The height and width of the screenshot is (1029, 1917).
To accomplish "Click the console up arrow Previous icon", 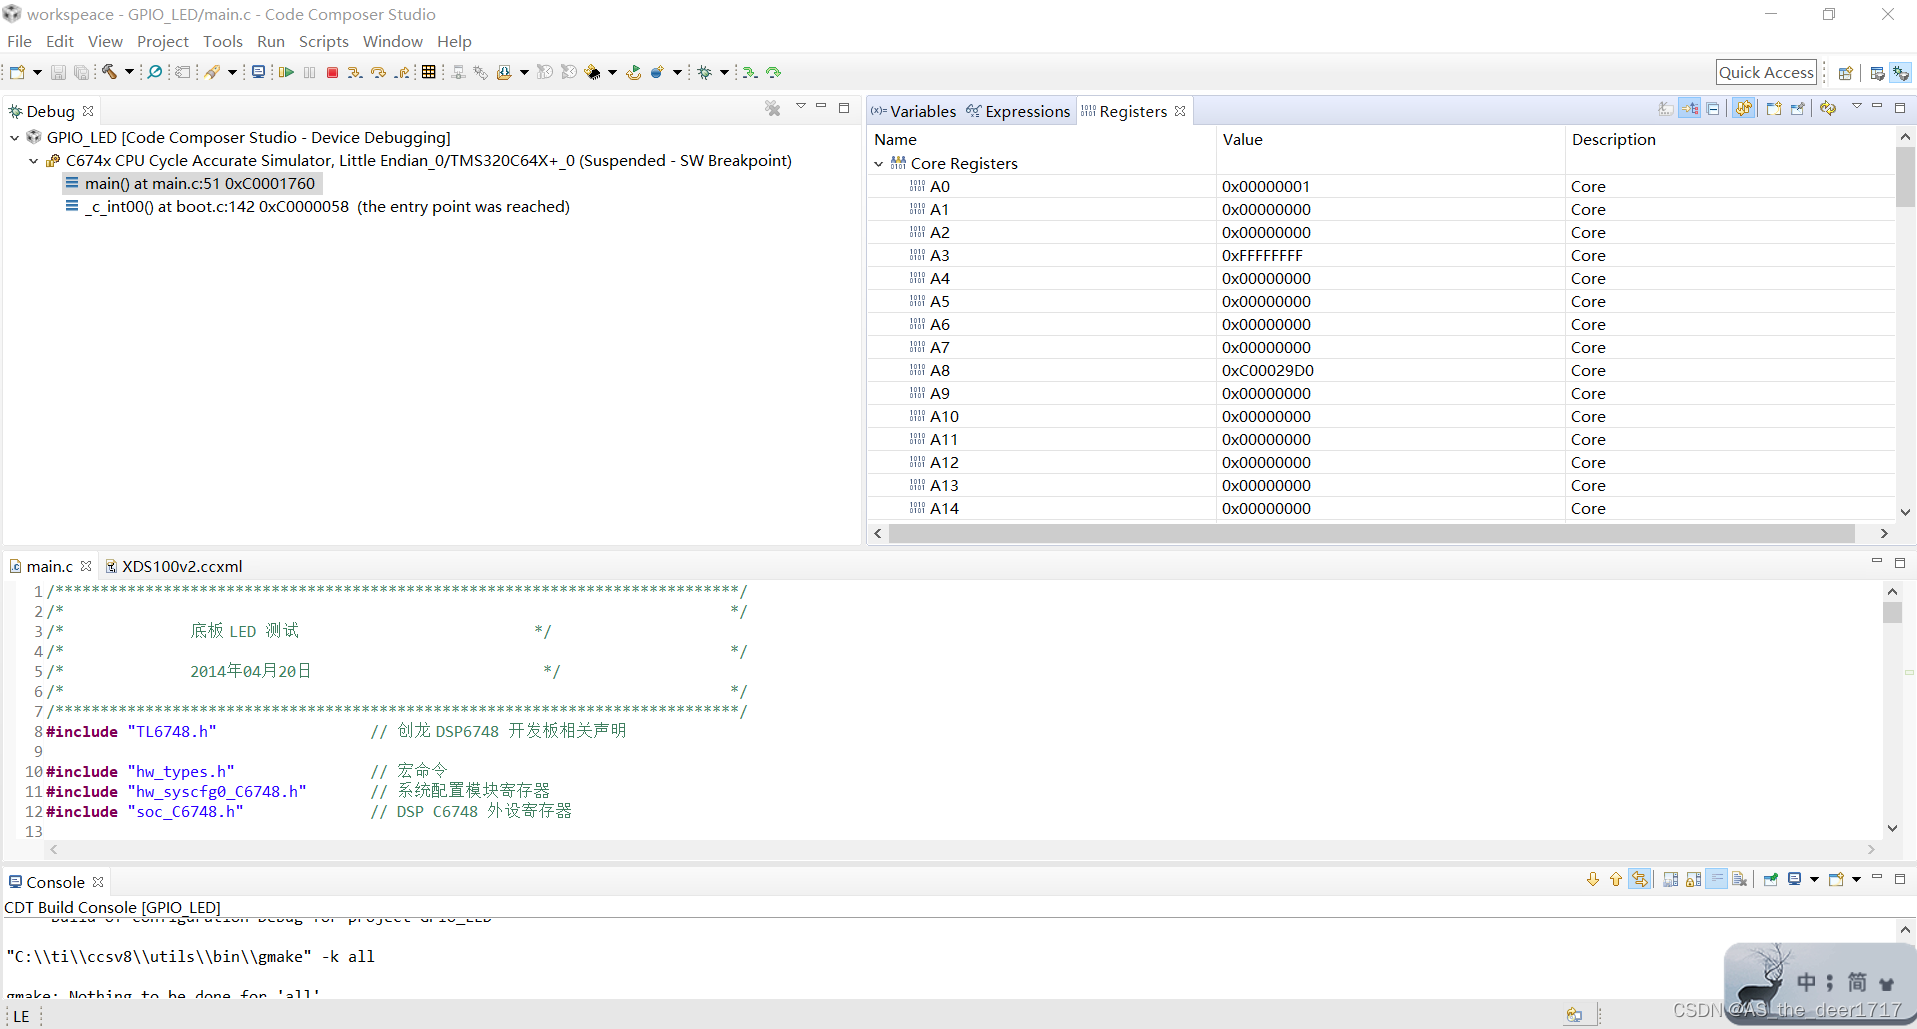I will click(x=1616, y=879).
